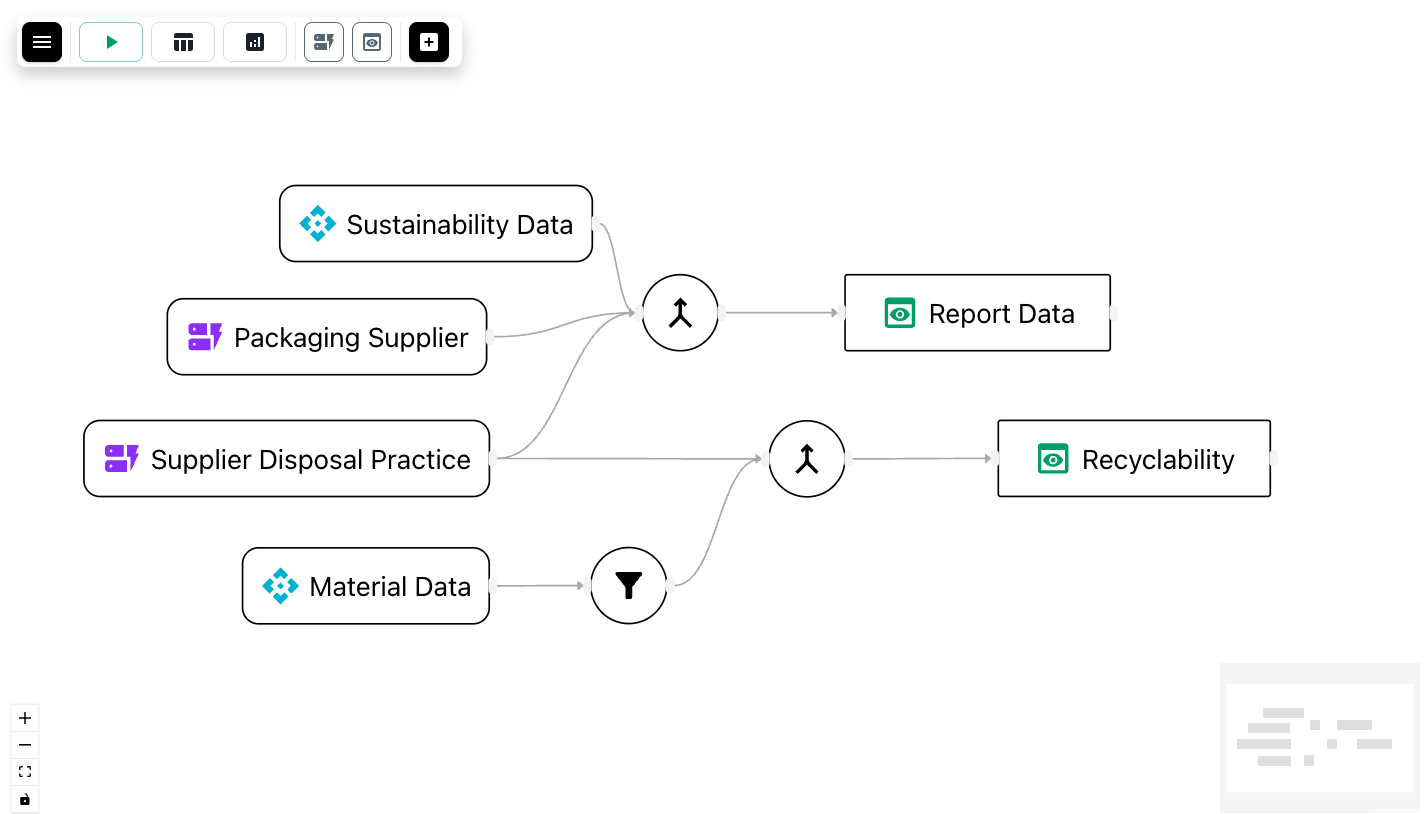Image resolution: width=1427 pixels, height=814 pixels.
Task: Select the edge from Material Data to filter
Action: coord(540,586)
